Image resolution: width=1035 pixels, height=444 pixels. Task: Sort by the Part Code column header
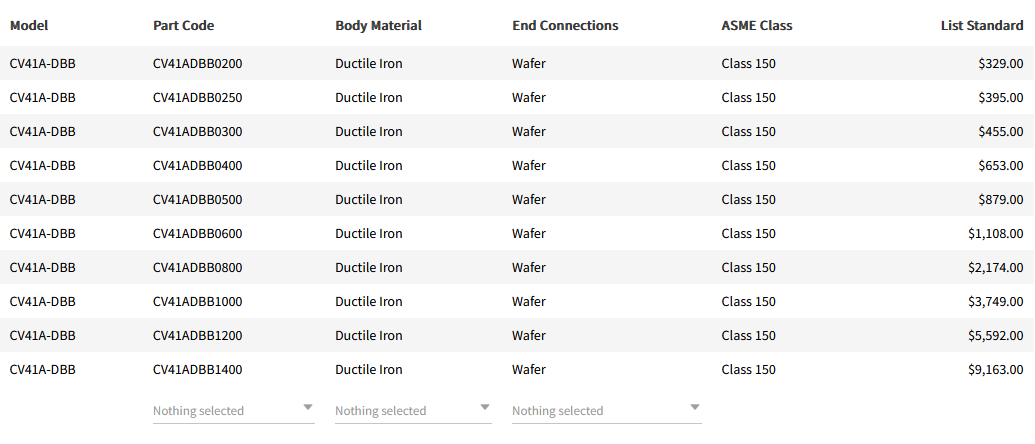[183, 25]
